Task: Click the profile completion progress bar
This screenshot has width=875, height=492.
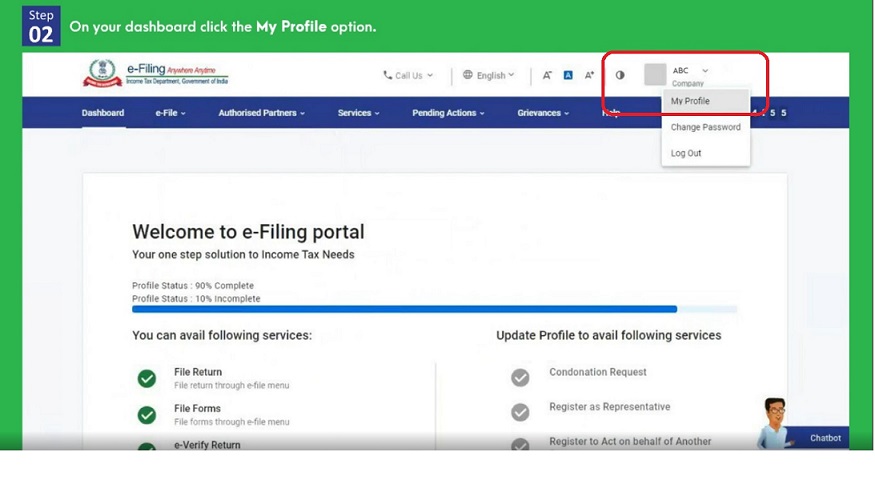Action: (405, 309)
